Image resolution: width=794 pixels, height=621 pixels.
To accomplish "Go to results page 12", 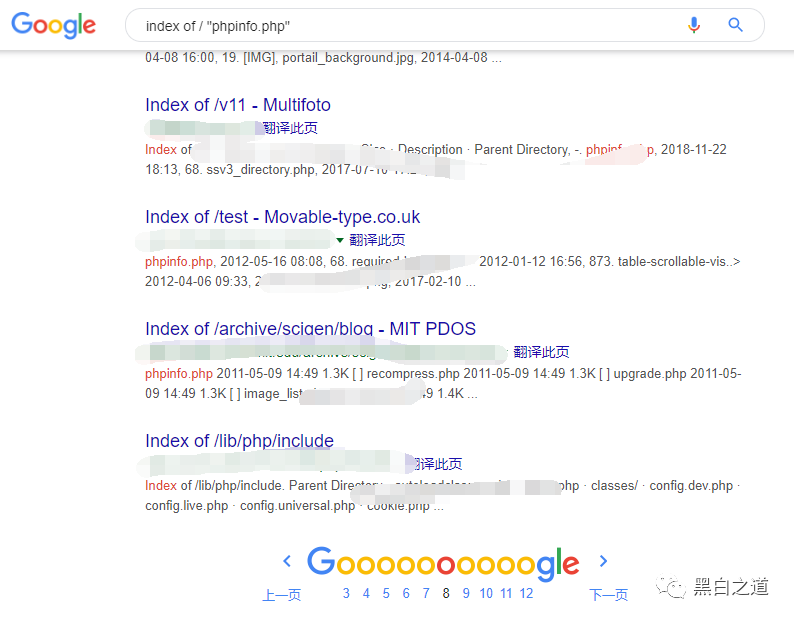I will 526,593.
